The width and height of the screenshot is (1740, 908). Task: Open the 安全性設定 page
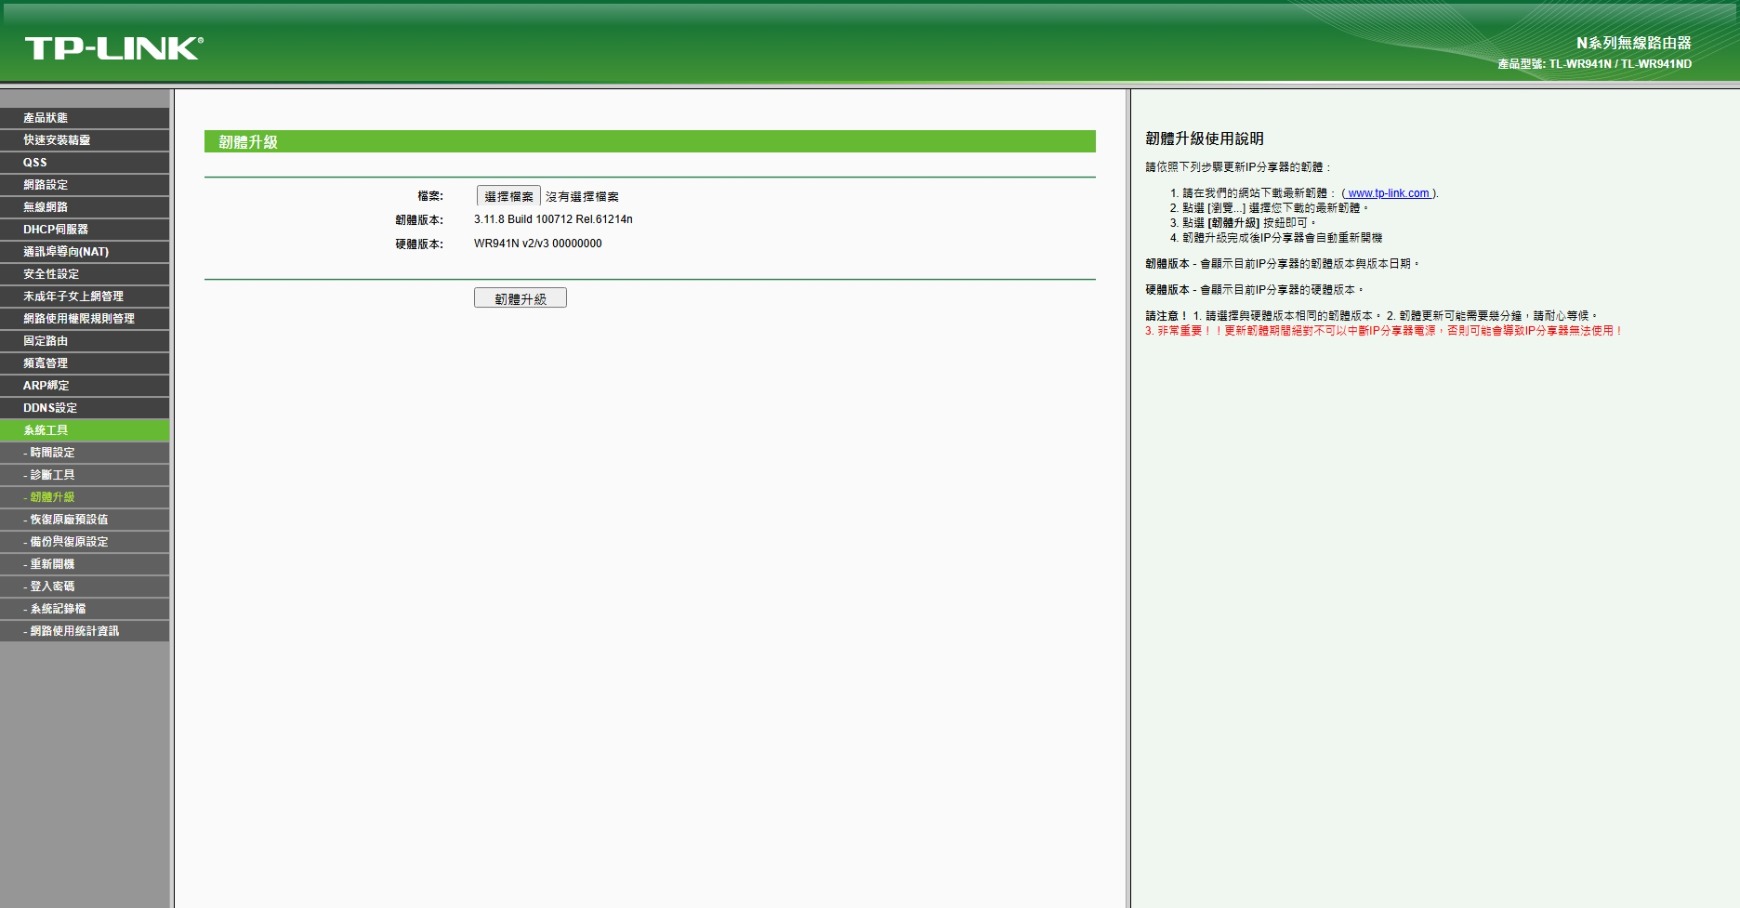[46, 273]
